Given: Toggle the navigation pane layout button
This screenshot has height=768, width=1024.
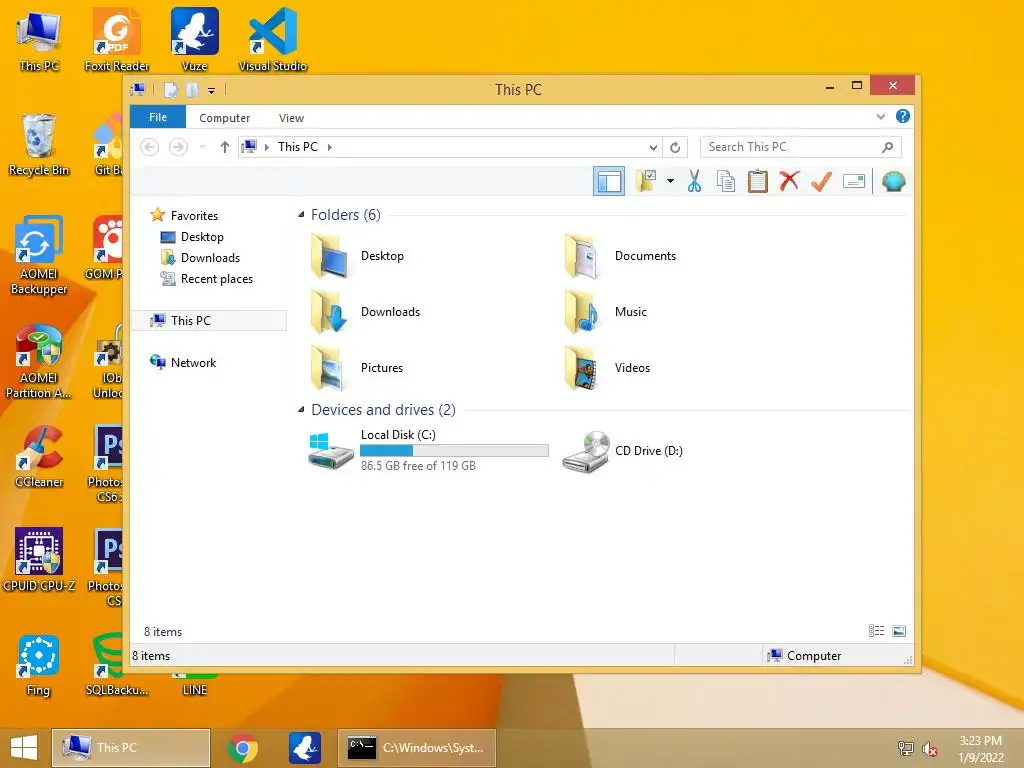Looking at the screenshot, I should [609, 182].
